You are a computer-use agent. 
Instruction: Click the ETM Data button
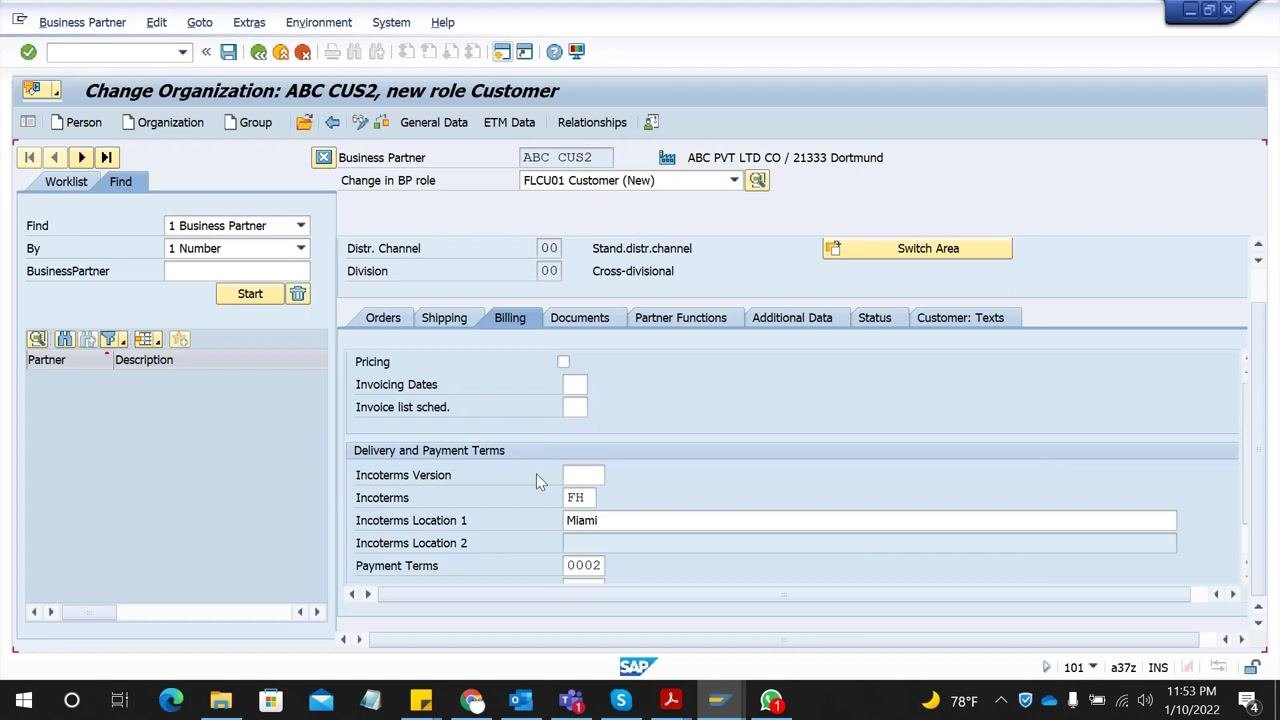[x=509, y=122]
